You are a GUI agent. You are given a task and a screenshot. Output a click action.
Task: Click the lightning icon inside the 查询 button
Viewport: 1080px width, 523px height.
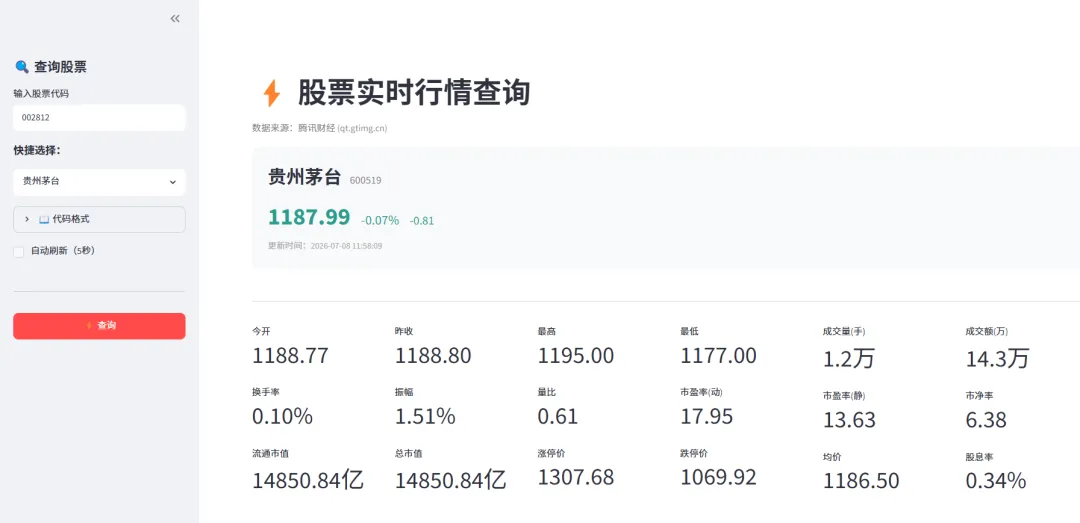click(89, 325)
